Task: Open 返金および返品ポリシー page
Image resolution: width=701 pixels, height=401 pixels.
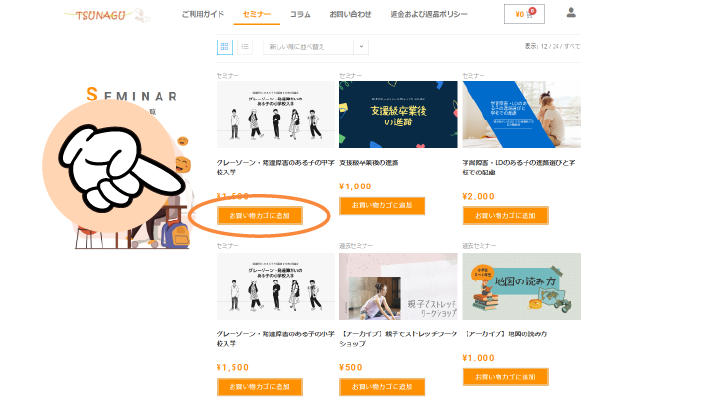Action: (429, 14)
